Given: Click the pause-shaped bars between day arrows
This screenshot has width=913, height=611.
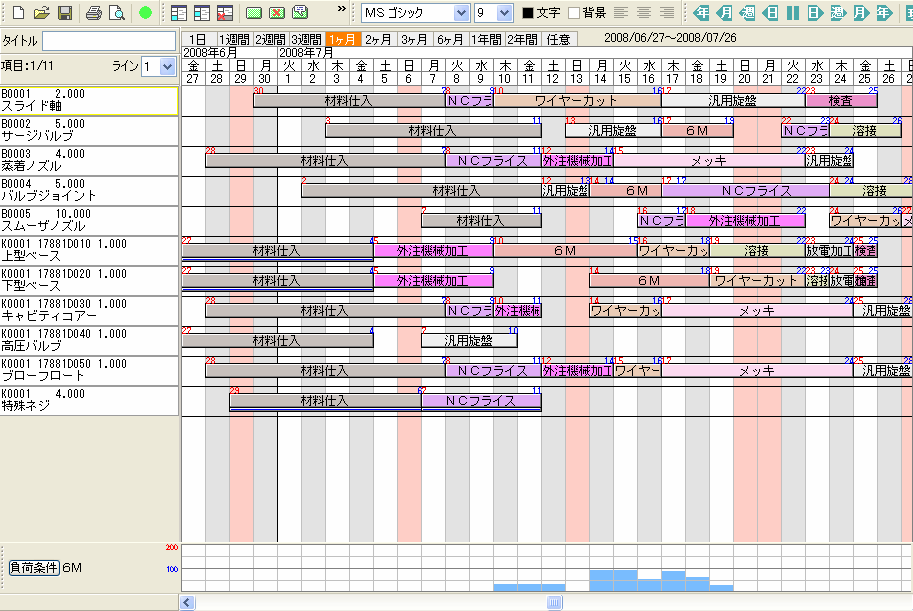Looking at the screenshot, I should (792, 12).
